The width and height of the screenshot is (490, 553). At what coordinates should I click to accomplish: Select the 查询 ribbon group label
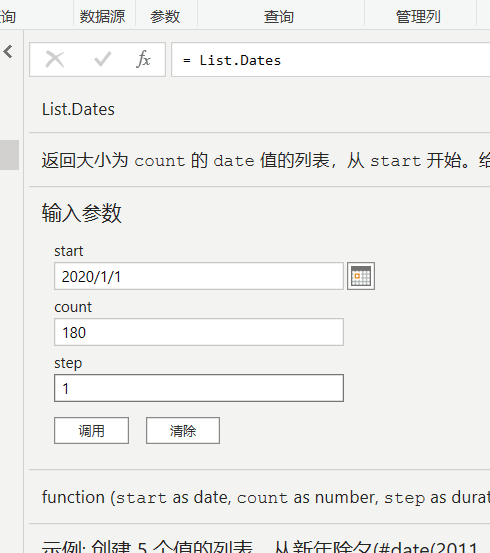[x=279, y=17]
